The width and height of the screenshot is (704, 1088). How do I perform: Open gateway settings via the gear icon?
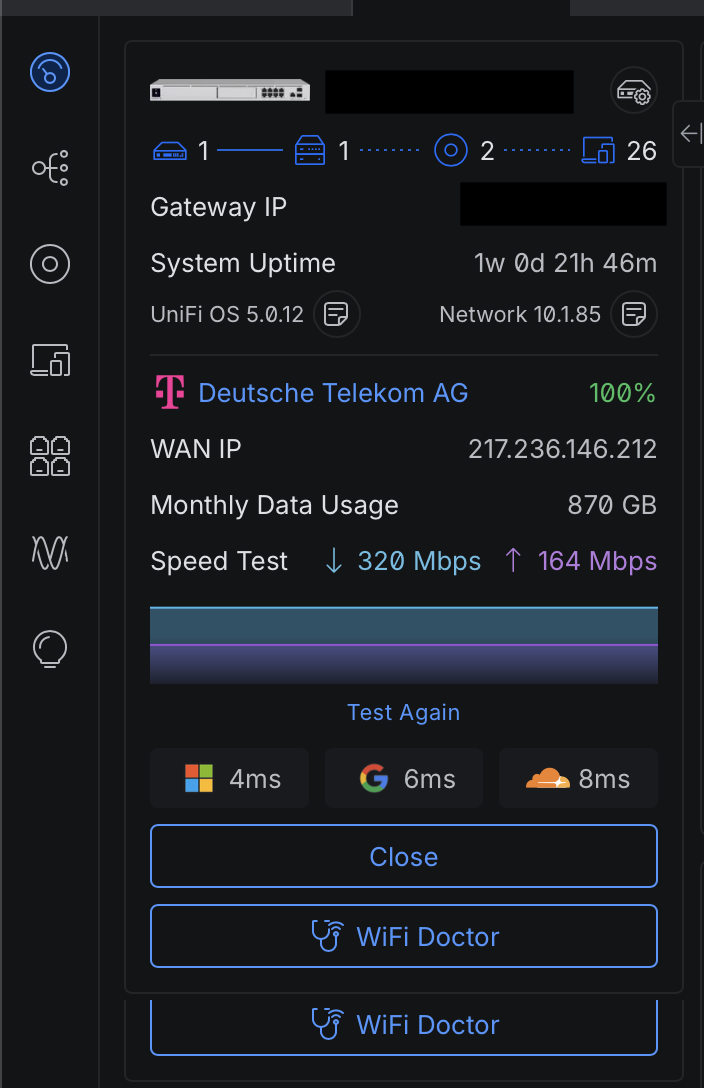[634, 90]
